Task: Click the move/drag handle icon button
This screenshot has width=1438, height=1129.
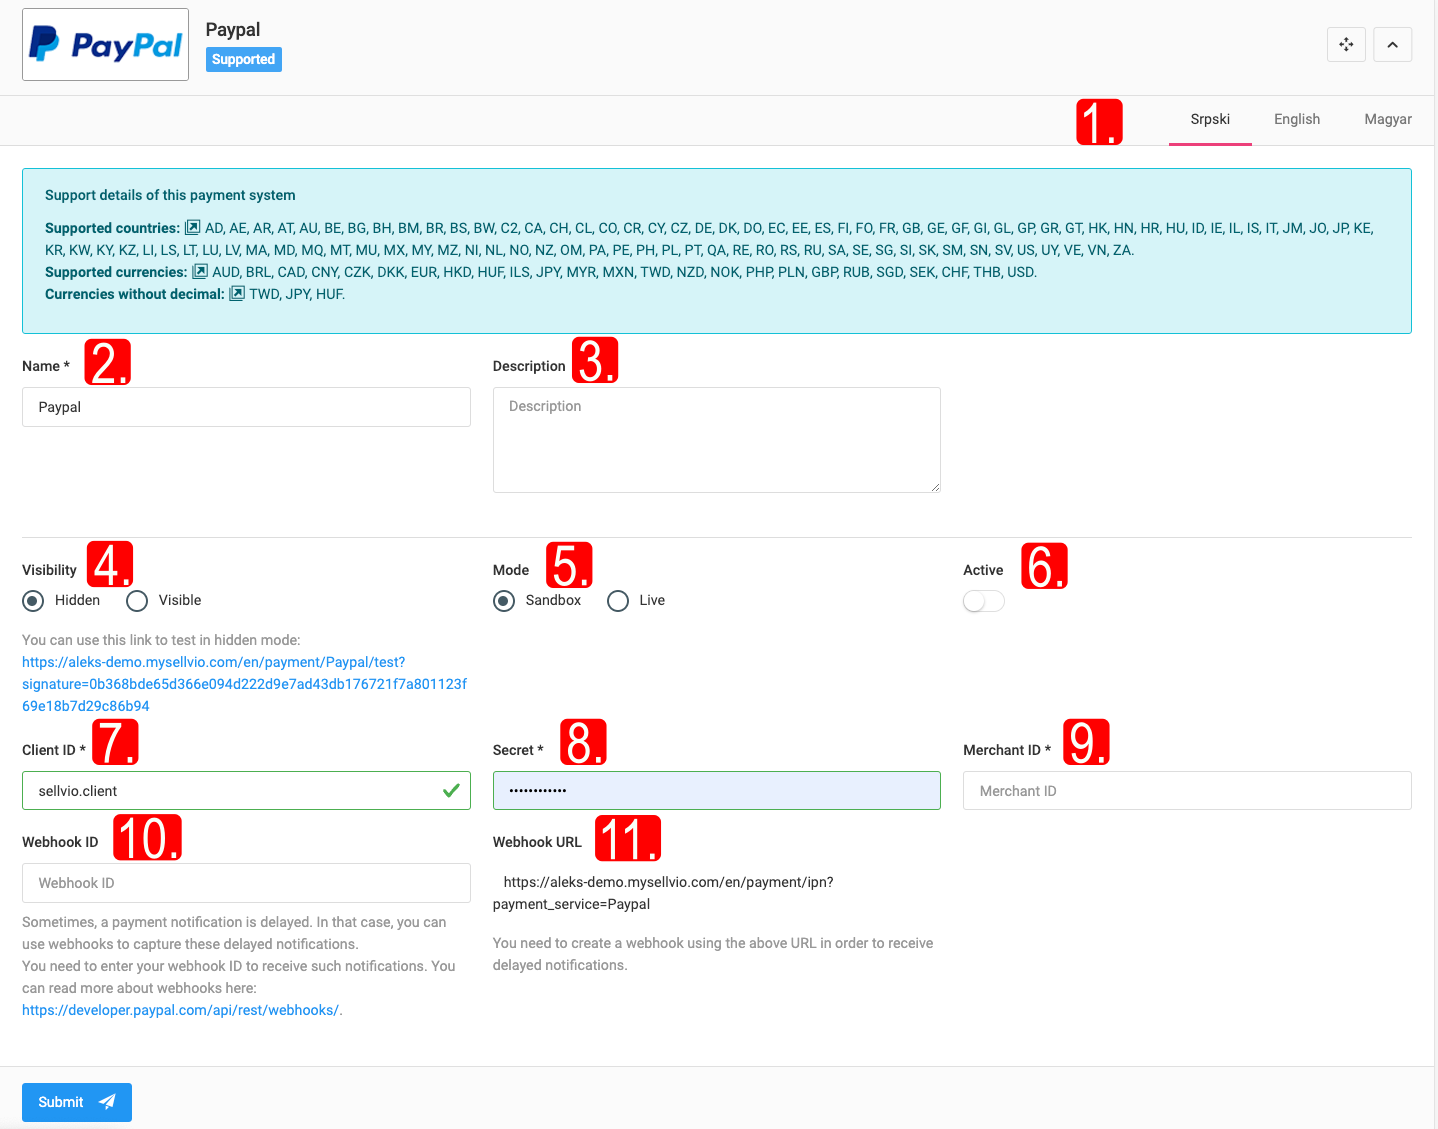Action: pyautogui.click(x=1346, y=44)
